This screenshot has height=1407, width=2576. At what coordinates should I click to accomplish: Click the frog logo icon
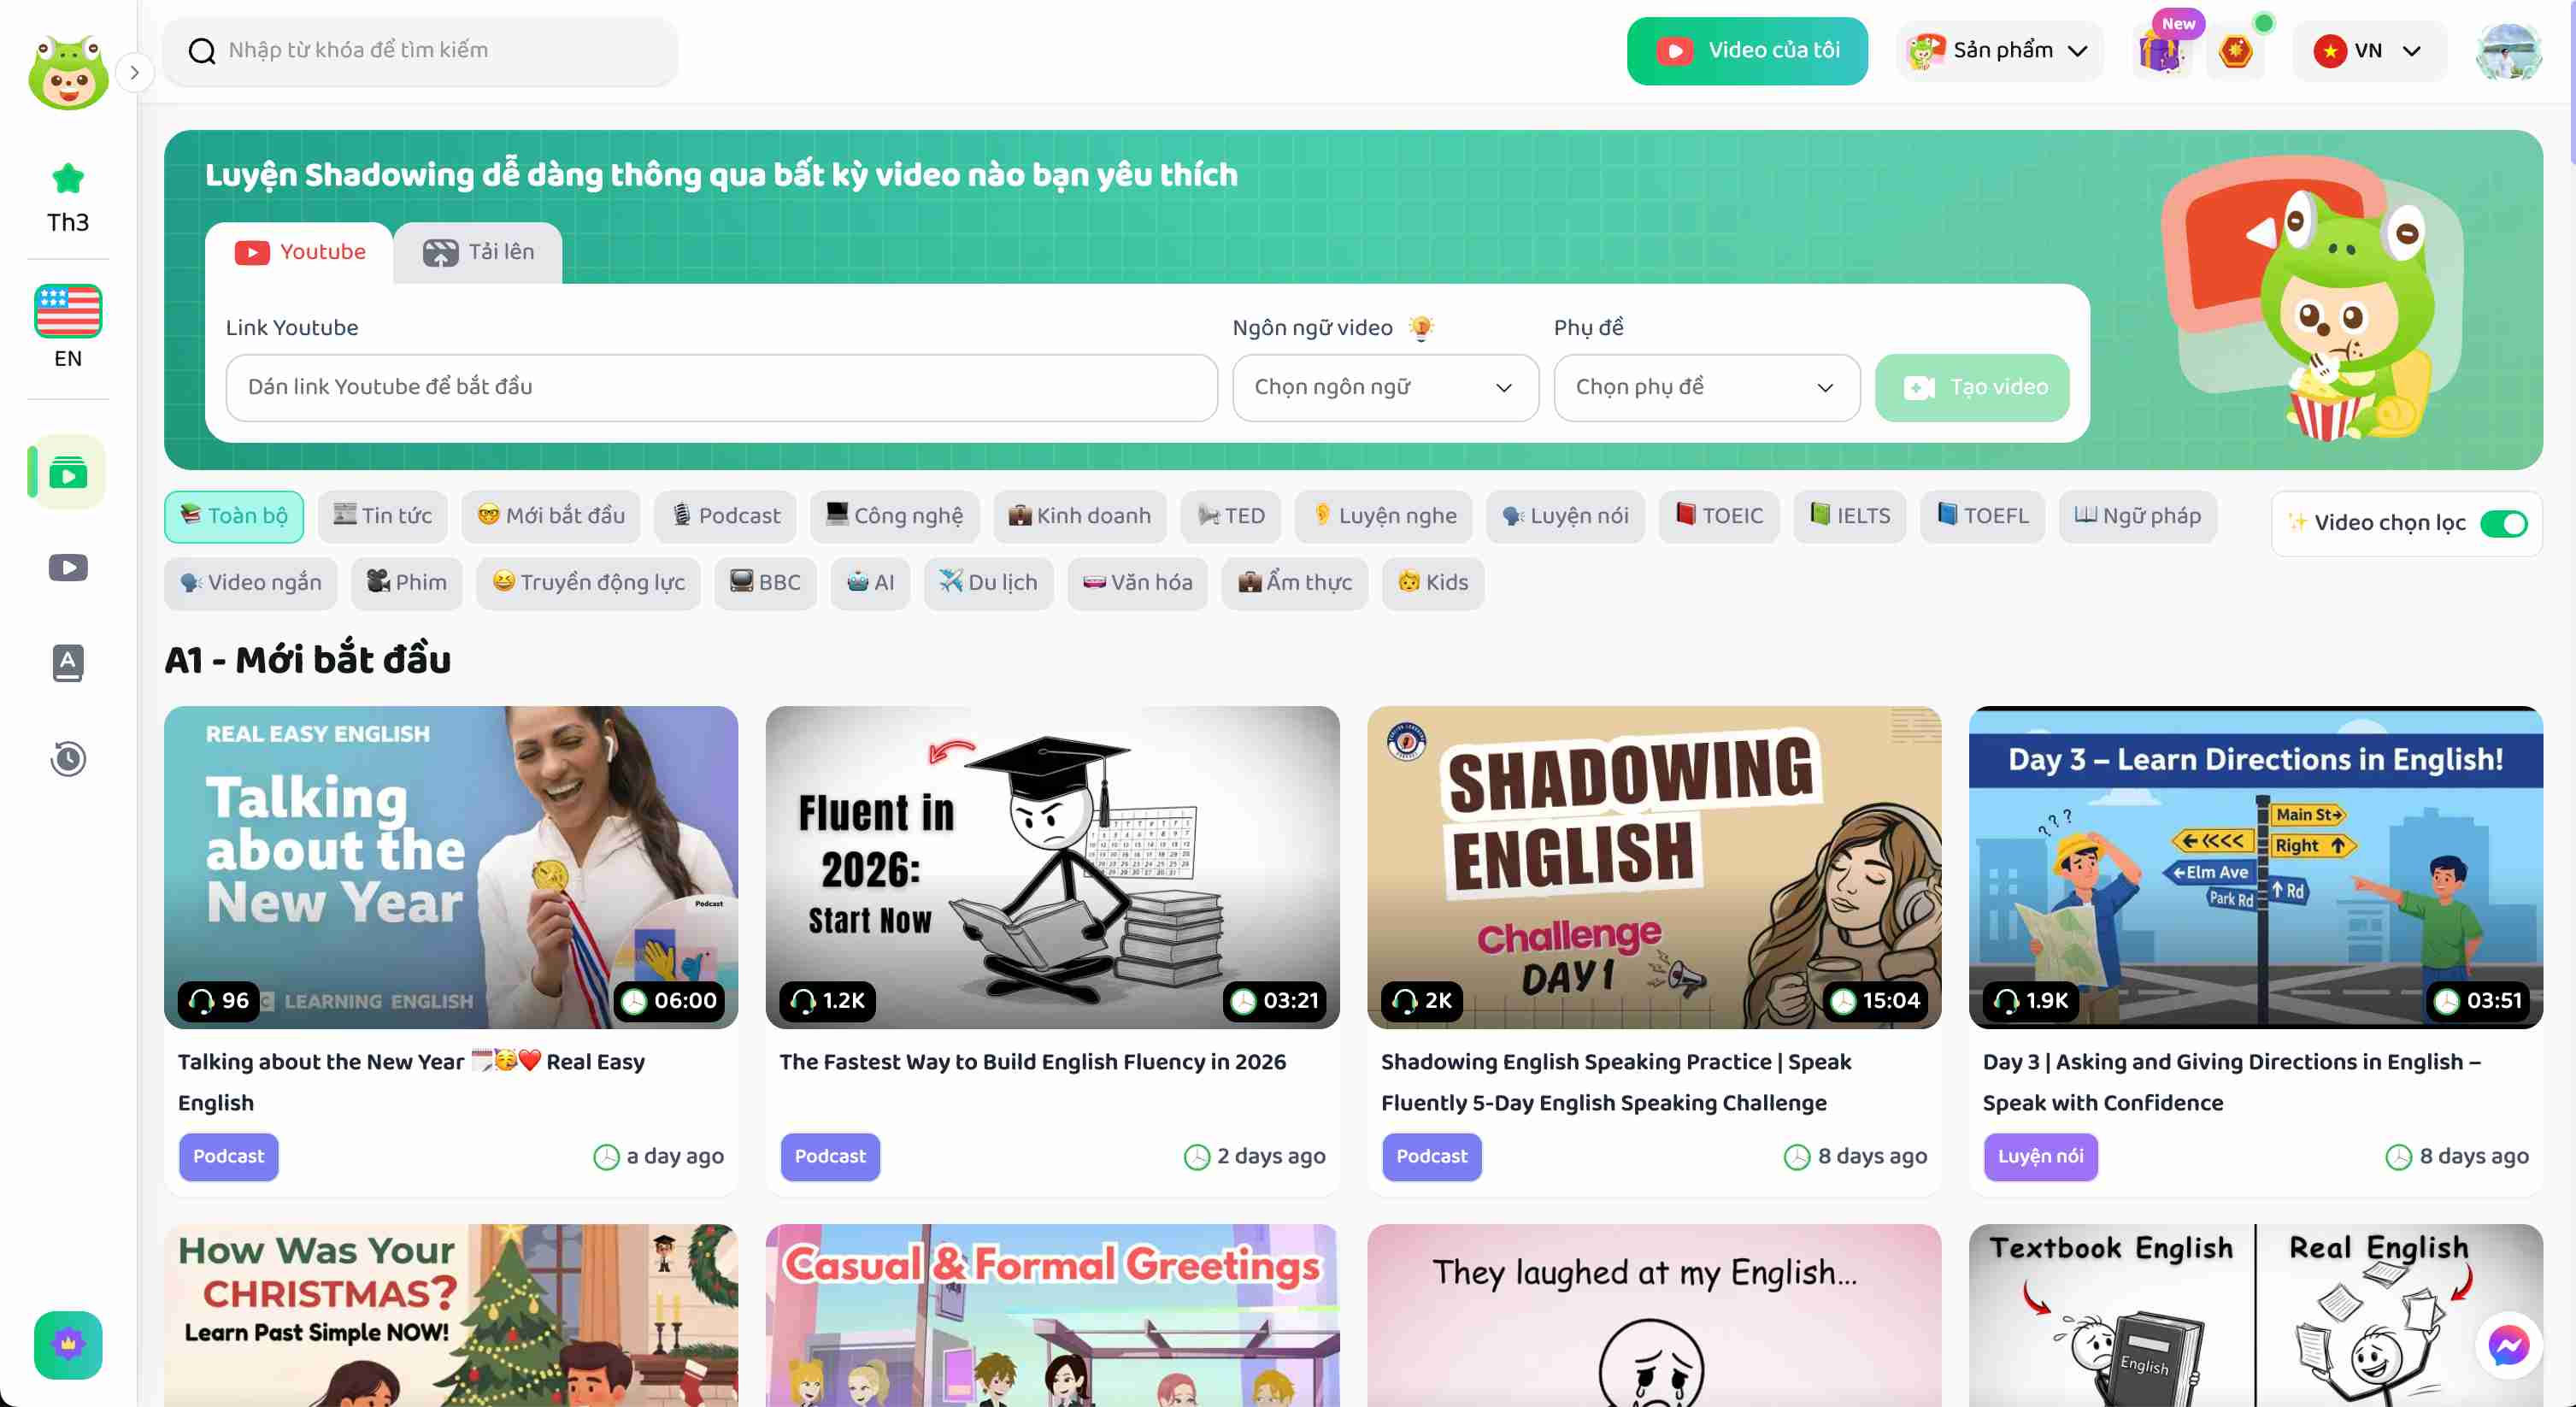click(68, 72)
